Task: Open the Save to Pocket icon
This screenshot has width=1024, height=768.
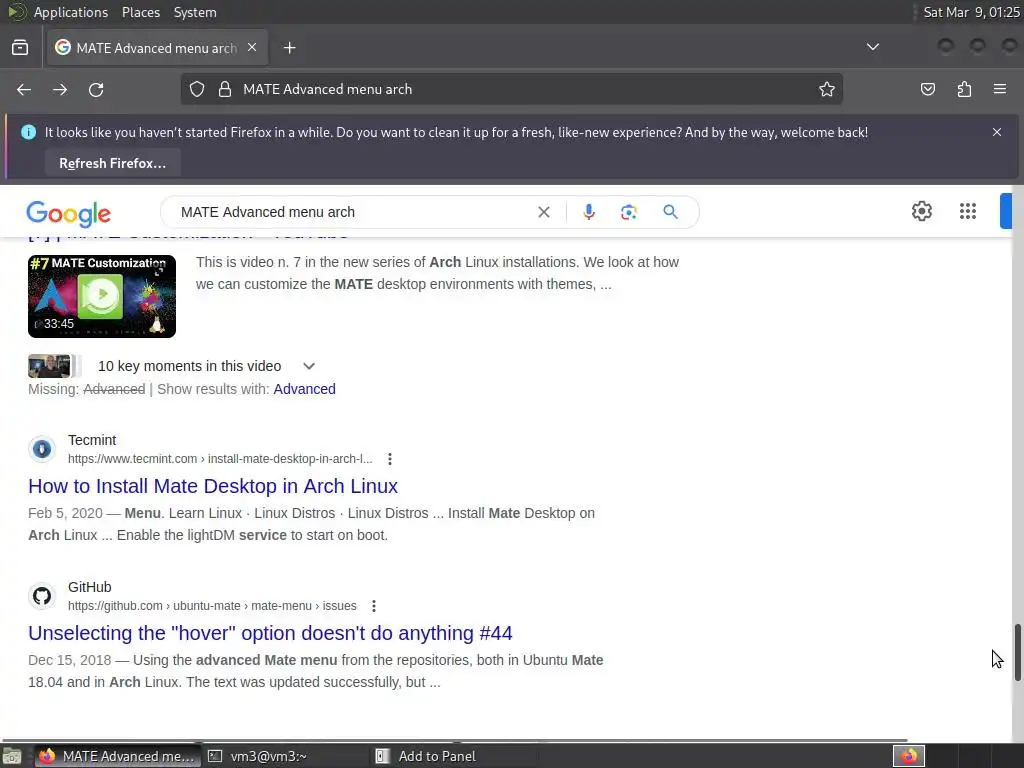Action: tap(928, 89)
